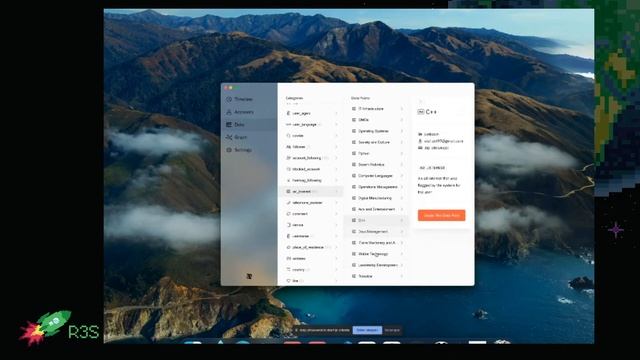Click the account_following category icon
The image size is (640, 360).
tap(288, 158)
